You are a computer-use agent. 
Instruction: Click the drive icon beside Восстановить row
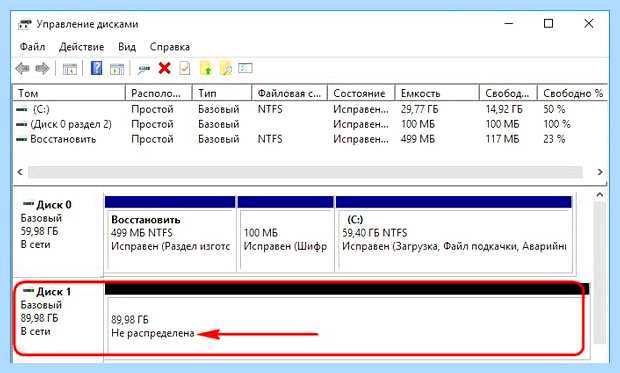(x=22, y=139)
